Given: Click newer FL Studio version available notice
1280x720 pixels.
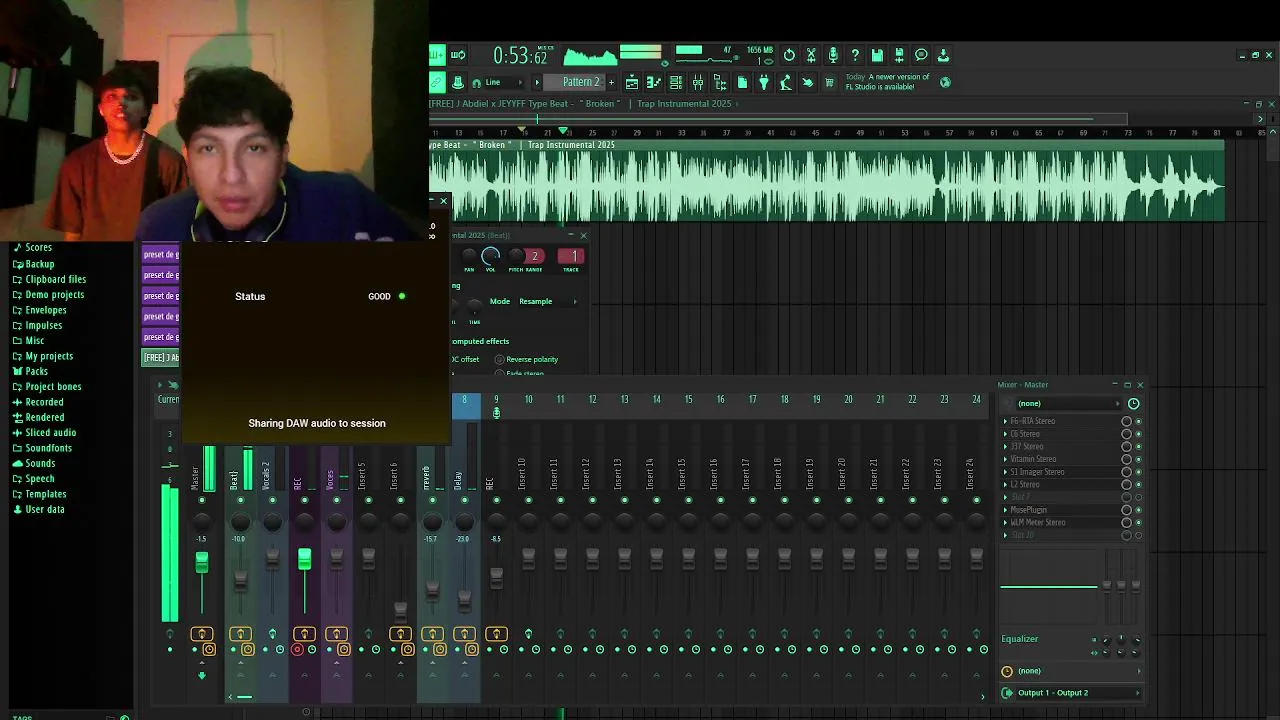Looking at the screenshot, I should coord(888,82).
